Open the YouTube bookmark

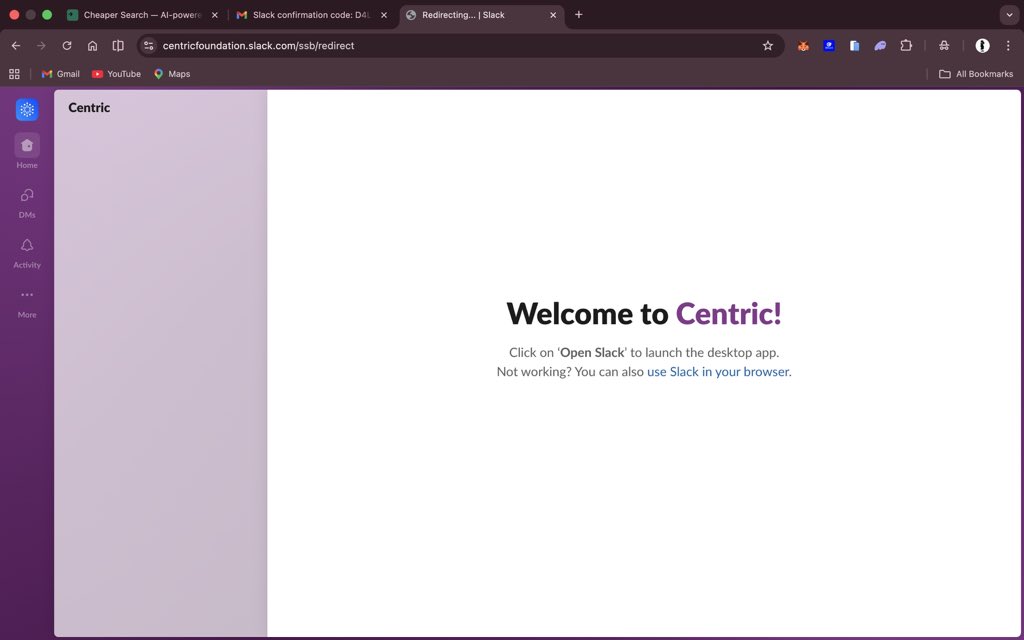pyautogui.click(x=116, y=74)
